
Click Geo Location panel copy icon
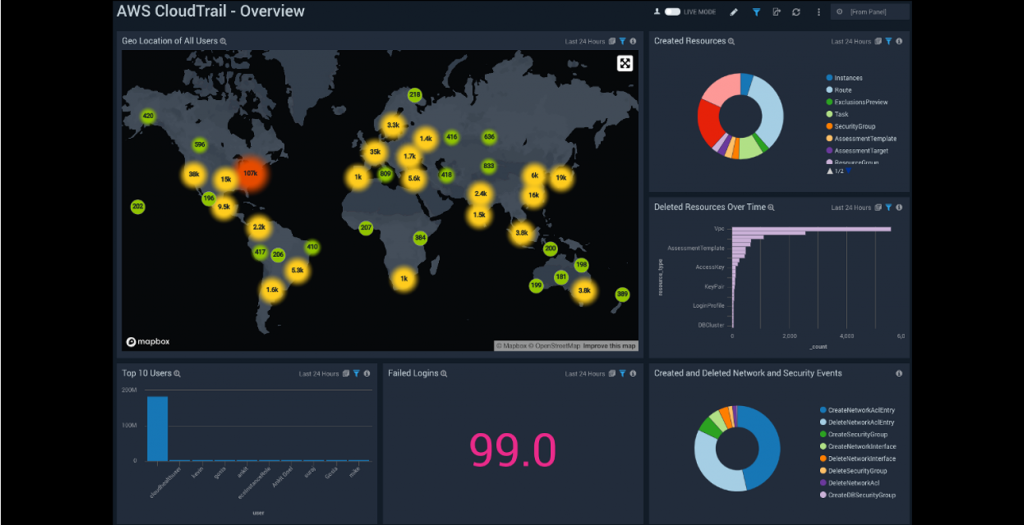[x=612, y=41]
